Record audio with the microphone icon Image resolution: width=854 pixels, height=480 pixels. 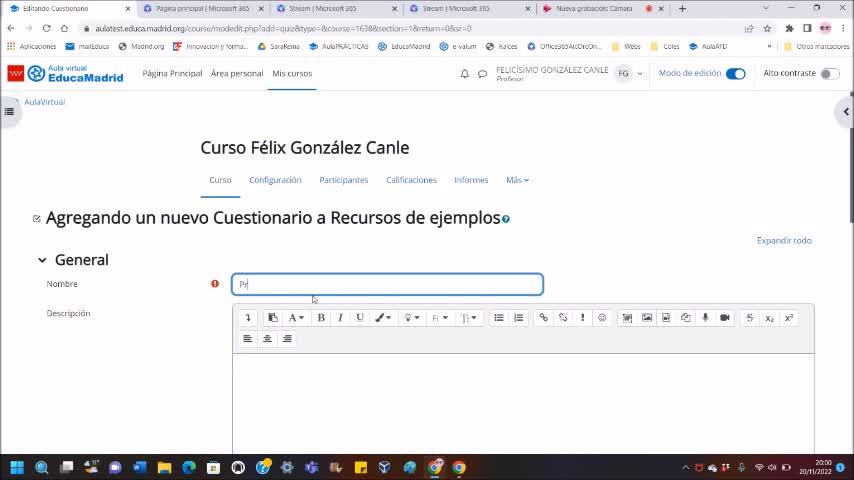[x=705, y=318]
